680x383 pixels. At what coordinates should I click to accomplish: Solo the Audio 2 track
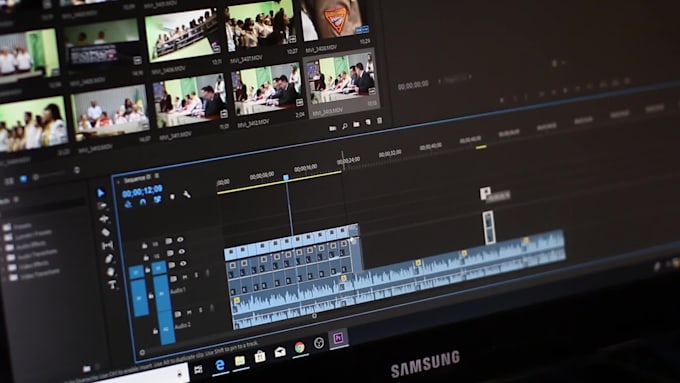(200, 311)
